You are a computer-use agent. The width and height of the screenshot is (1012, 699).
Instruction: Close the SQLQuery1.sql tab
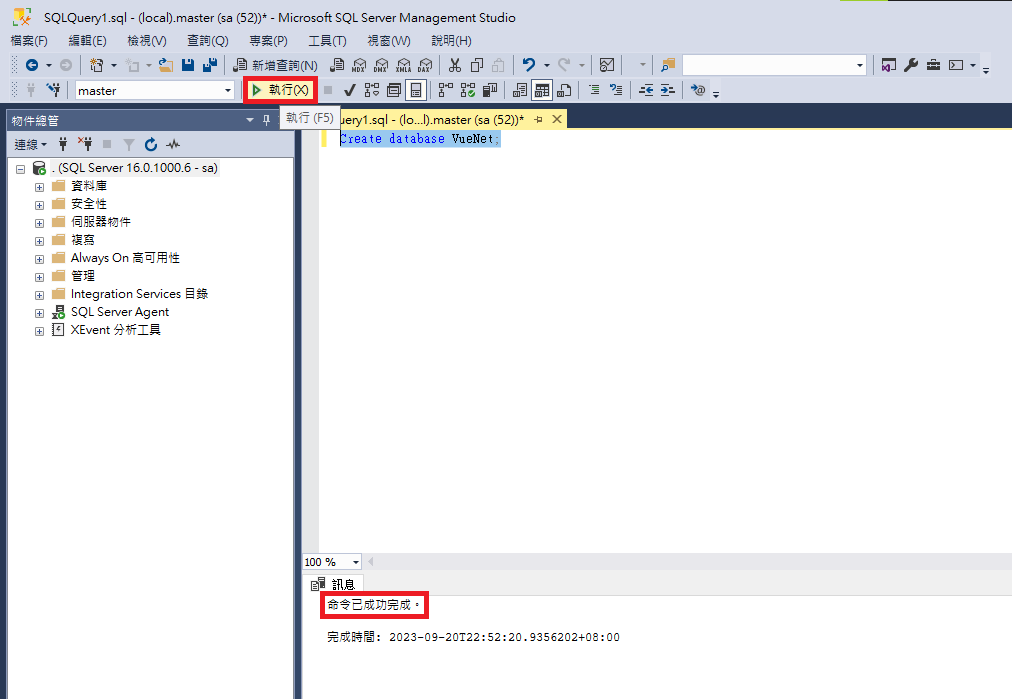pyautogui.click(x=557, y=119)
